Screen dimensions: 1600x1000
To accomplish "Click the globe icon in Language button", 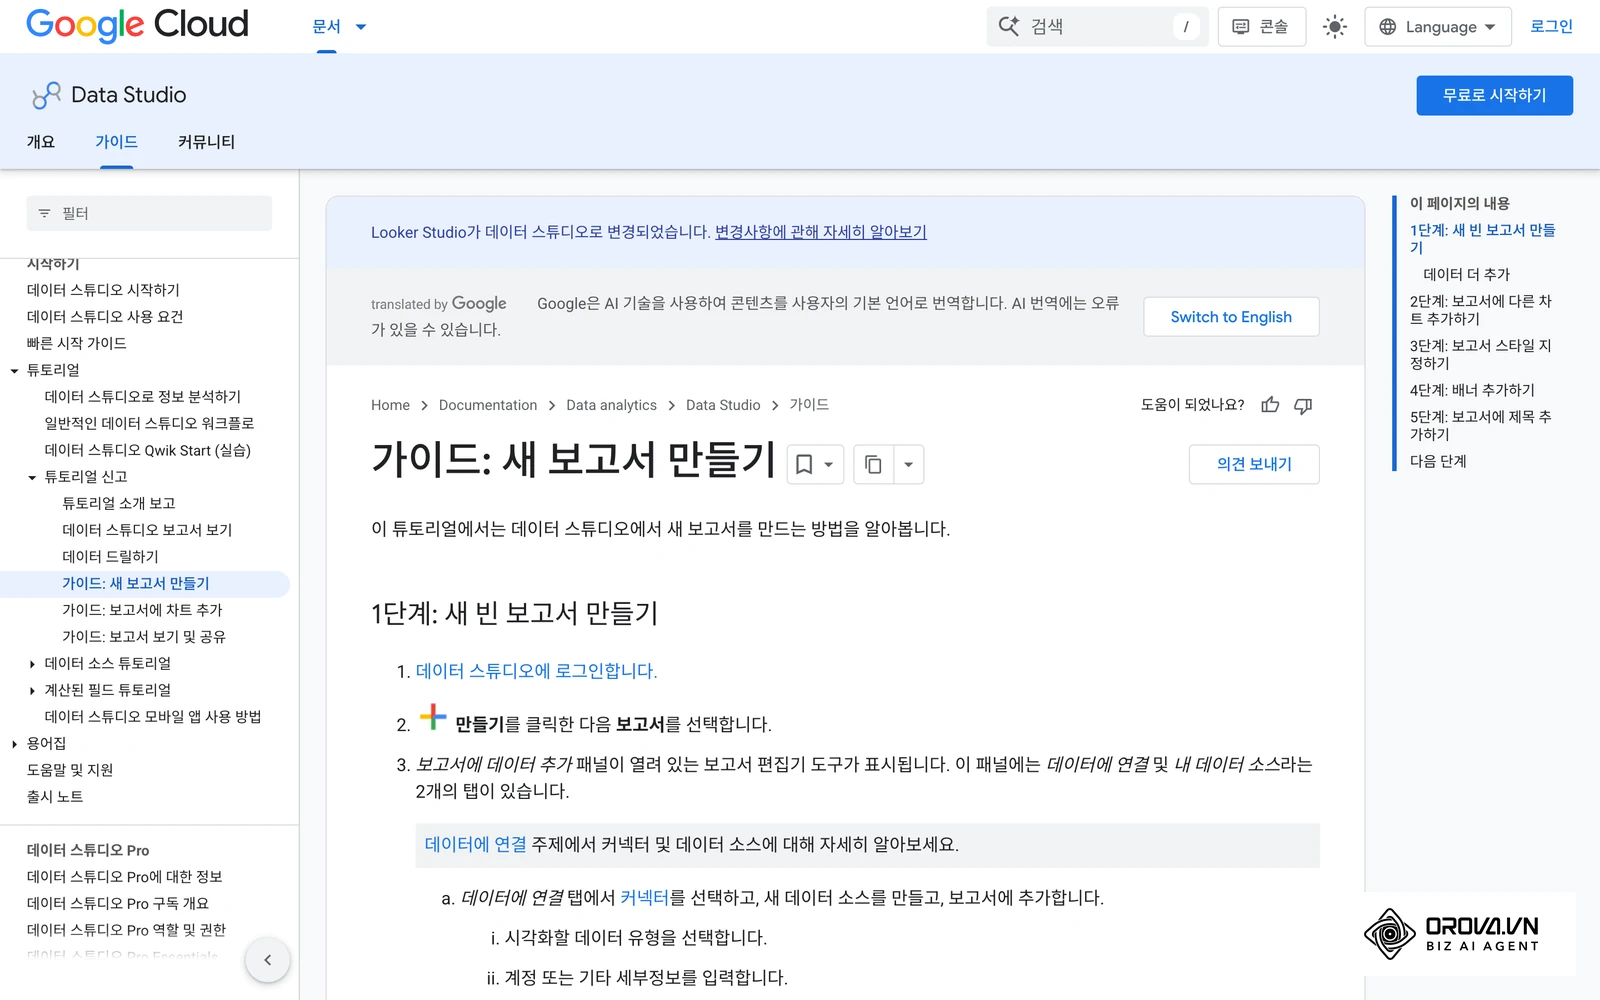I will tap(1387, 27).
